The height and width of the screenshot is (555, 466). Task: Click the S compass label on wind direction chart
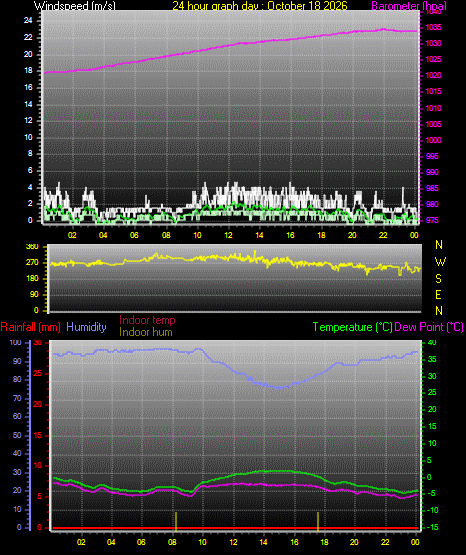438,279
